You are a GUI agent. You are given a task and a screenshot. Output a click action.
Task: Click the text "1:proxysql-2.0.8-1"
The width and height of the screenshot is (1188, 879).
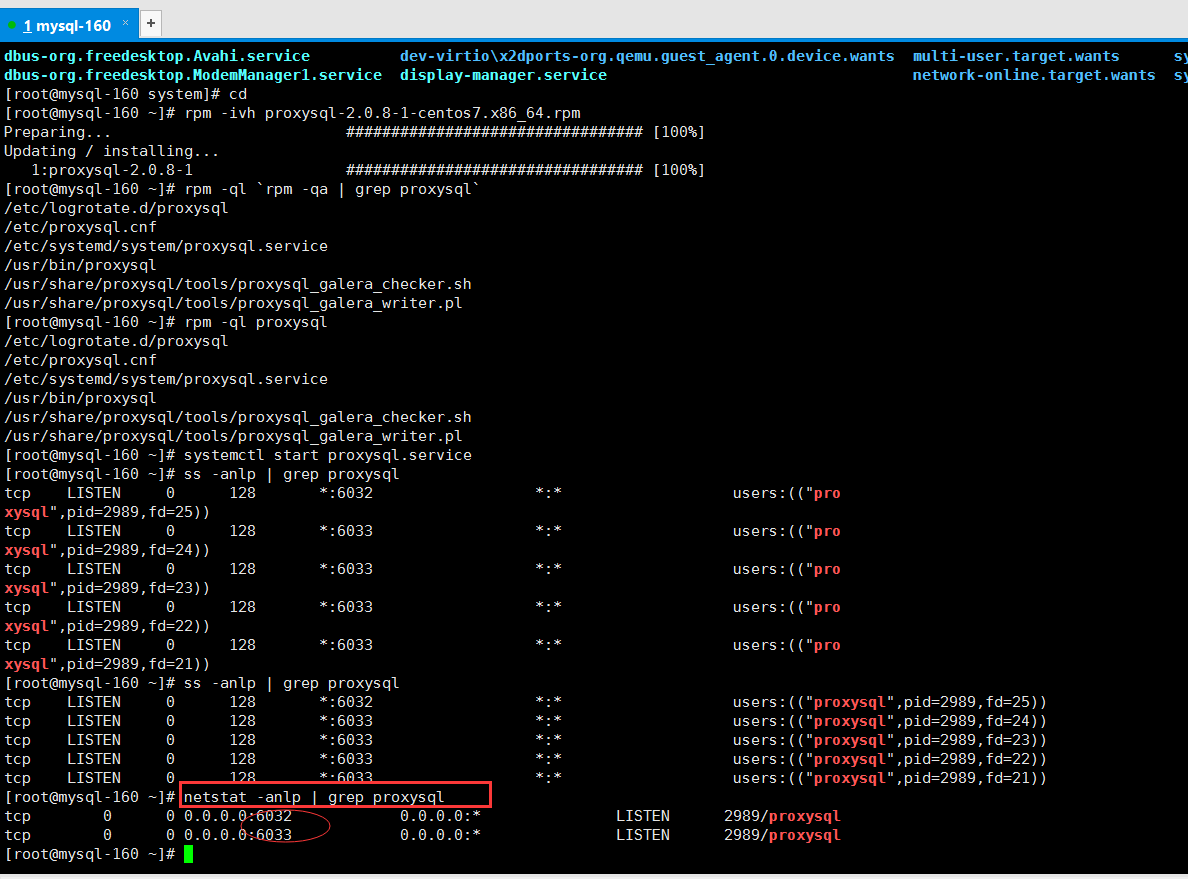point(111,170)
